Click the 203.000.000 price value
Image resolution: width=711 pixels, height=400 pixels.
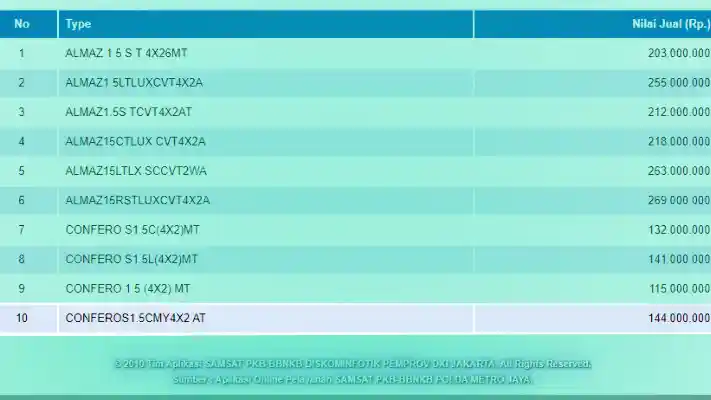(x=678, y=52)
